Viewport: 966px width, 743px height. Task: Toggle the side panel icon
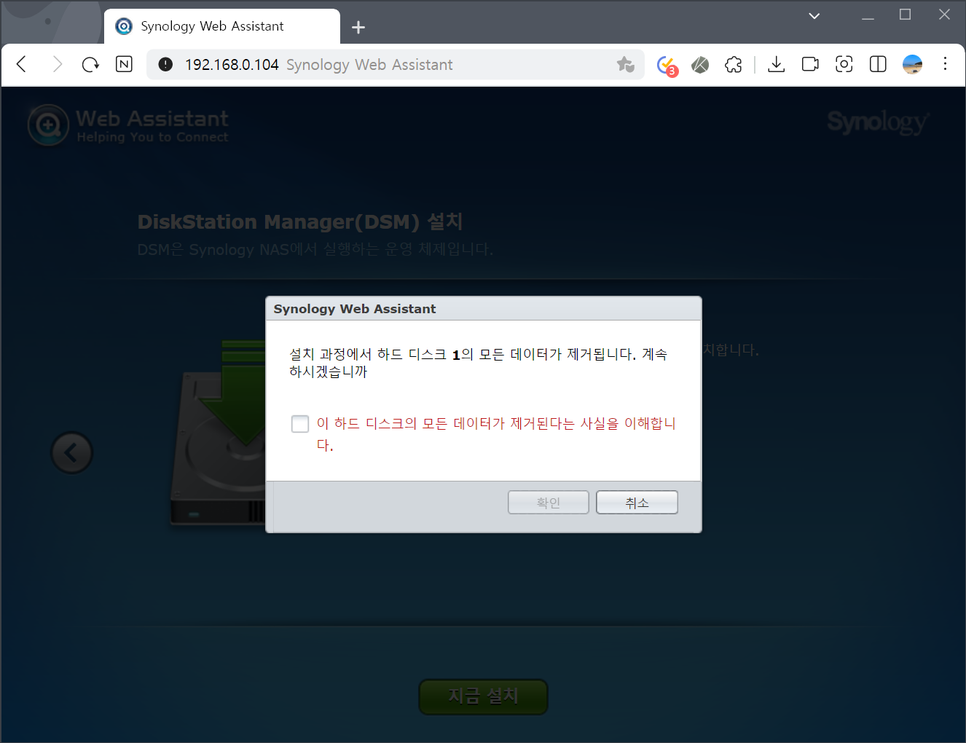coord(878,64)
